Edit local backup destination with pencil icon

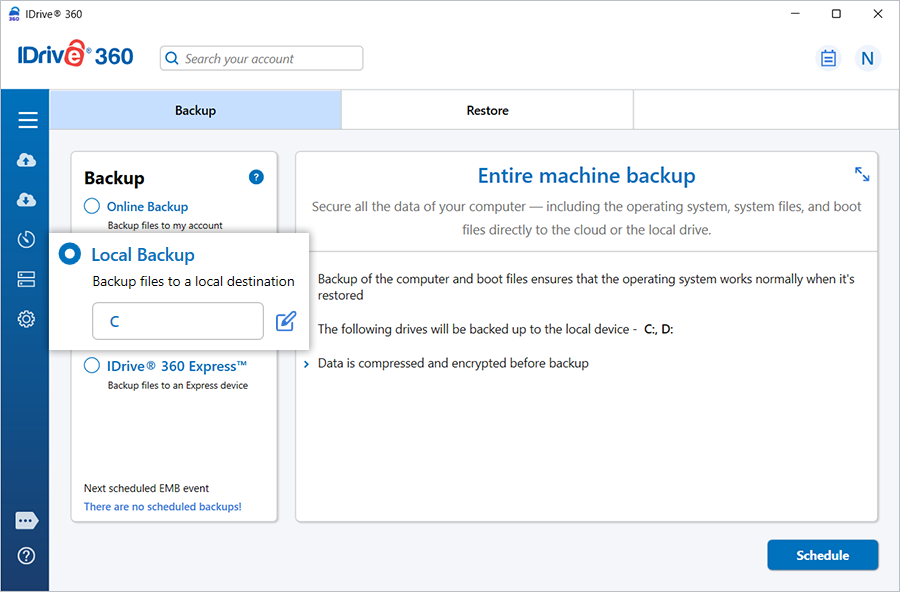coord(286,321)
